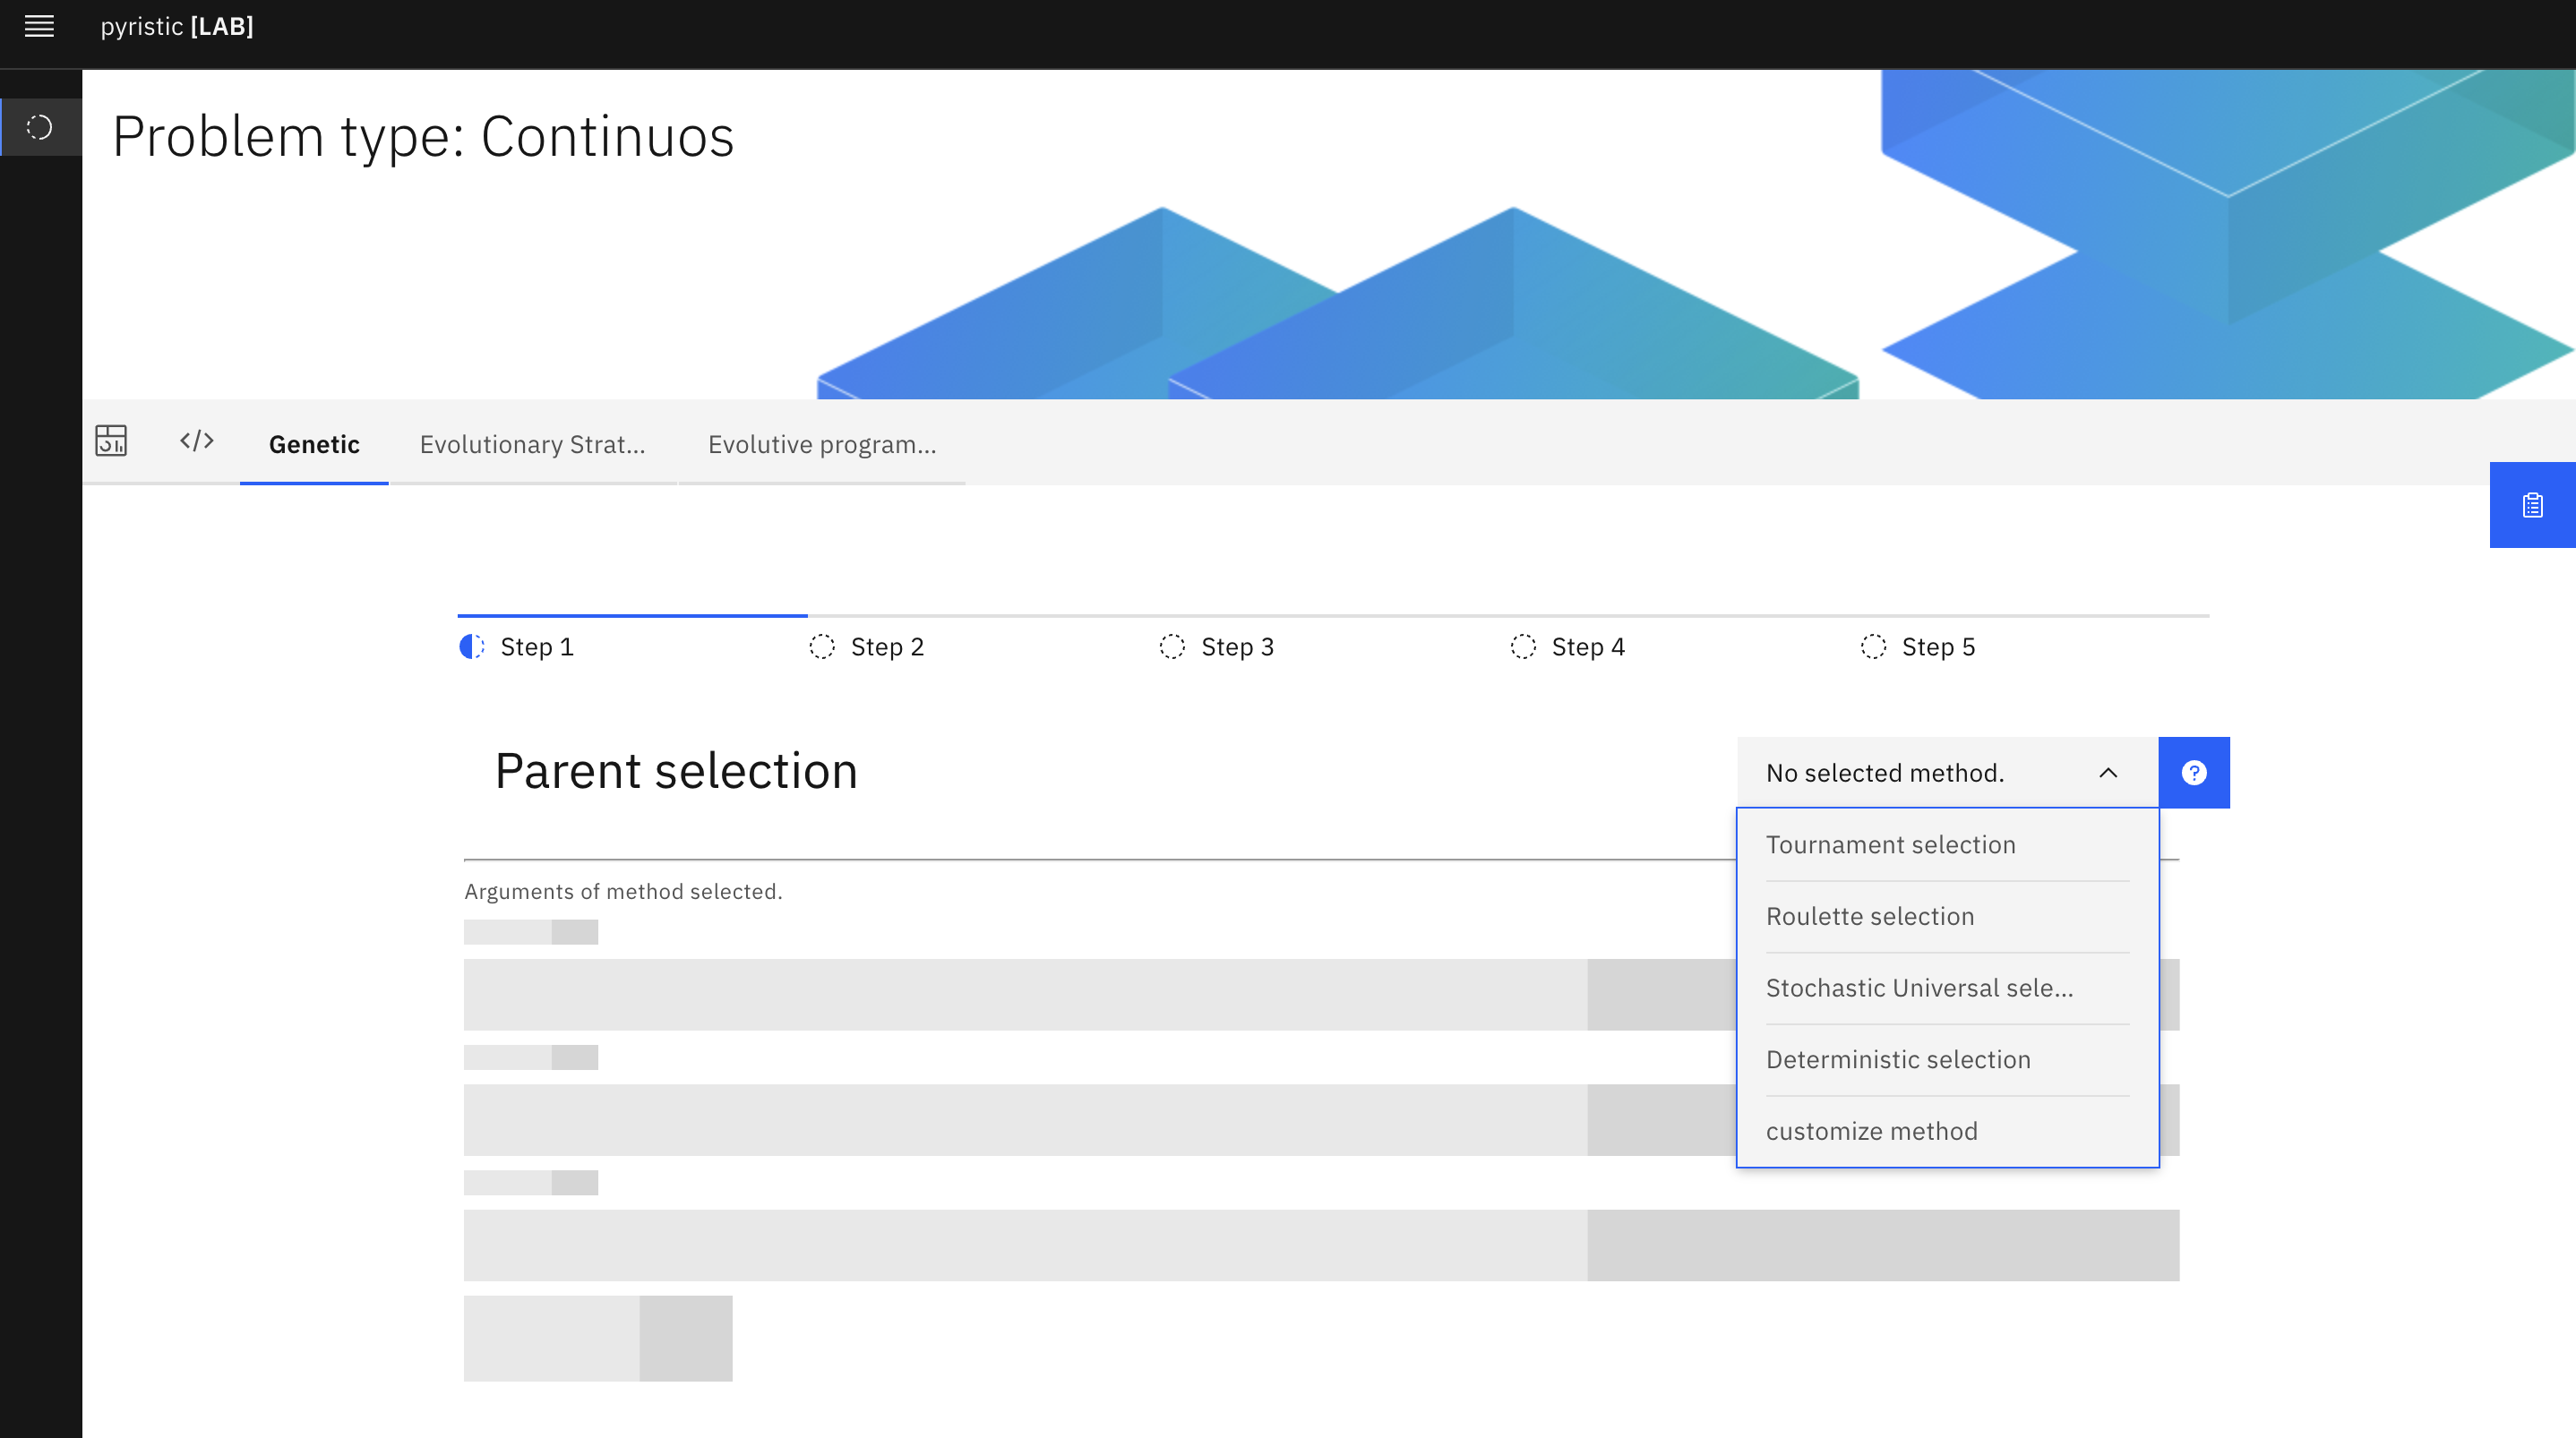The width and height of the screenshot is (2576, 1438).
Task: Click No selected method. dropdown toggle
Action: 1946,771
